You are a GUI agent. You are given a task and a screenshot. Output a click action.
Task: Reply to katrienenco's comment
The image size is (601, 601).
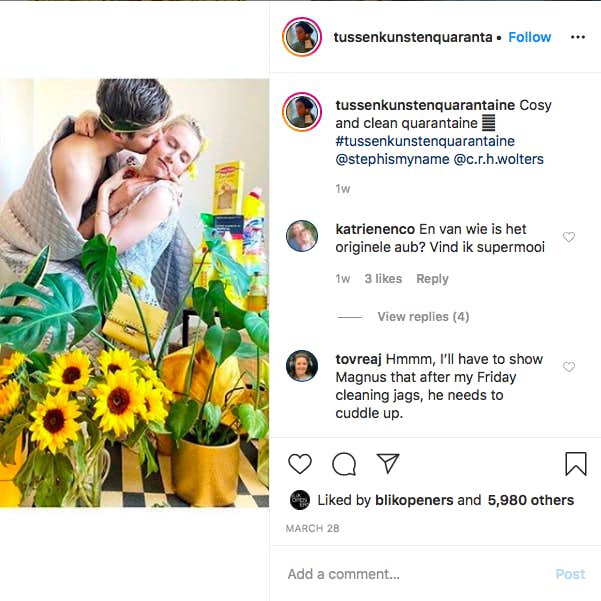pos(432,279)
